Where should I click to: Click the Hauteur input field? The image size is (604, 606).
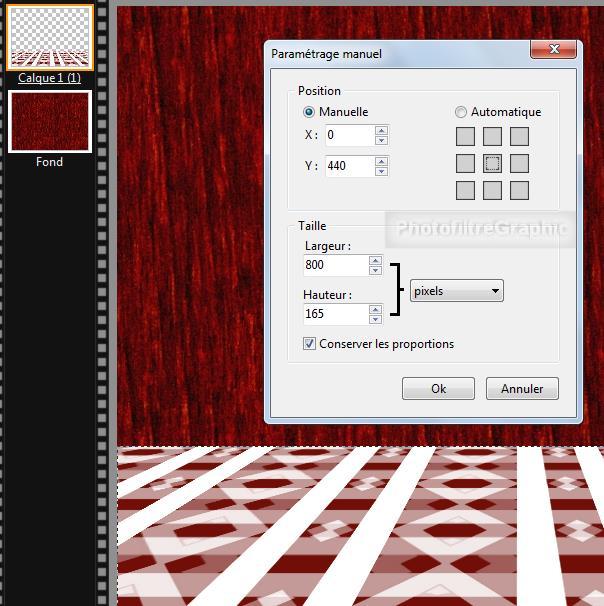pyautogui.click(x=336, y=314)
